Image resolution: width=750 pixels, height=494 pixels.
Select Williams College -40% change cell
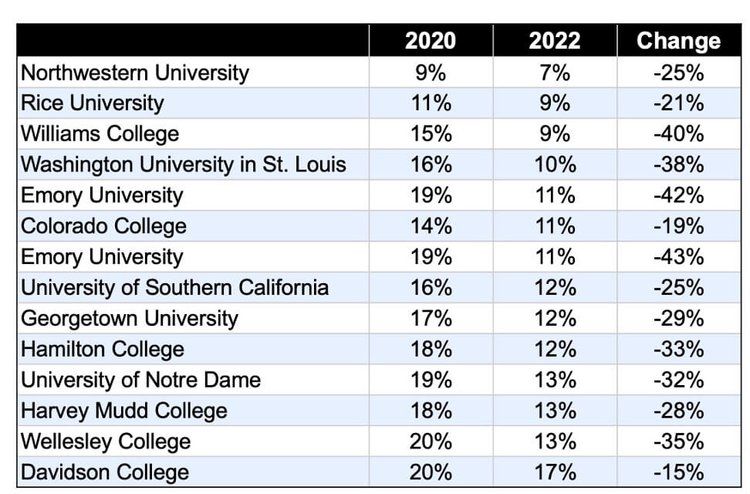(679, 134)
